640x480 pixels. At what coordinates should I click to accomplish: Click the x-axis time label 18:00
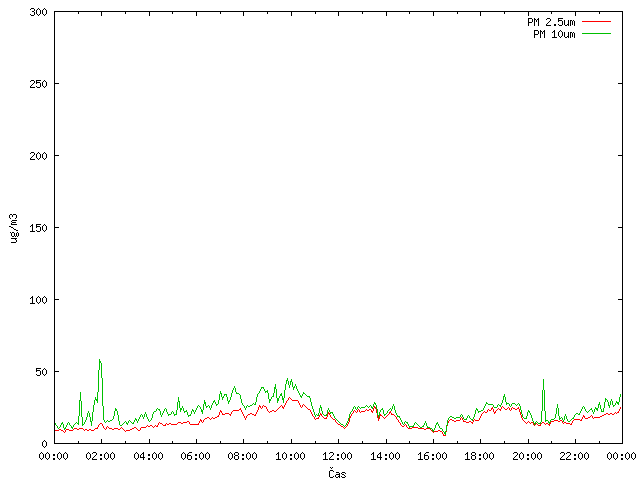point(480,456)
